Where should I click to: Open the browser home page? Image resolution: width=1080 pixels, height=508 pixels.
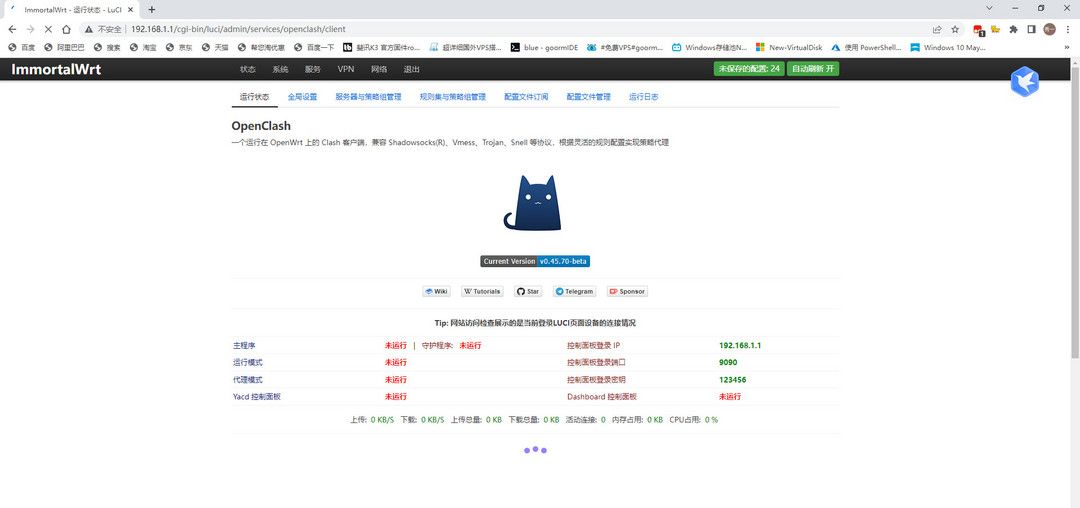point(66,29)
